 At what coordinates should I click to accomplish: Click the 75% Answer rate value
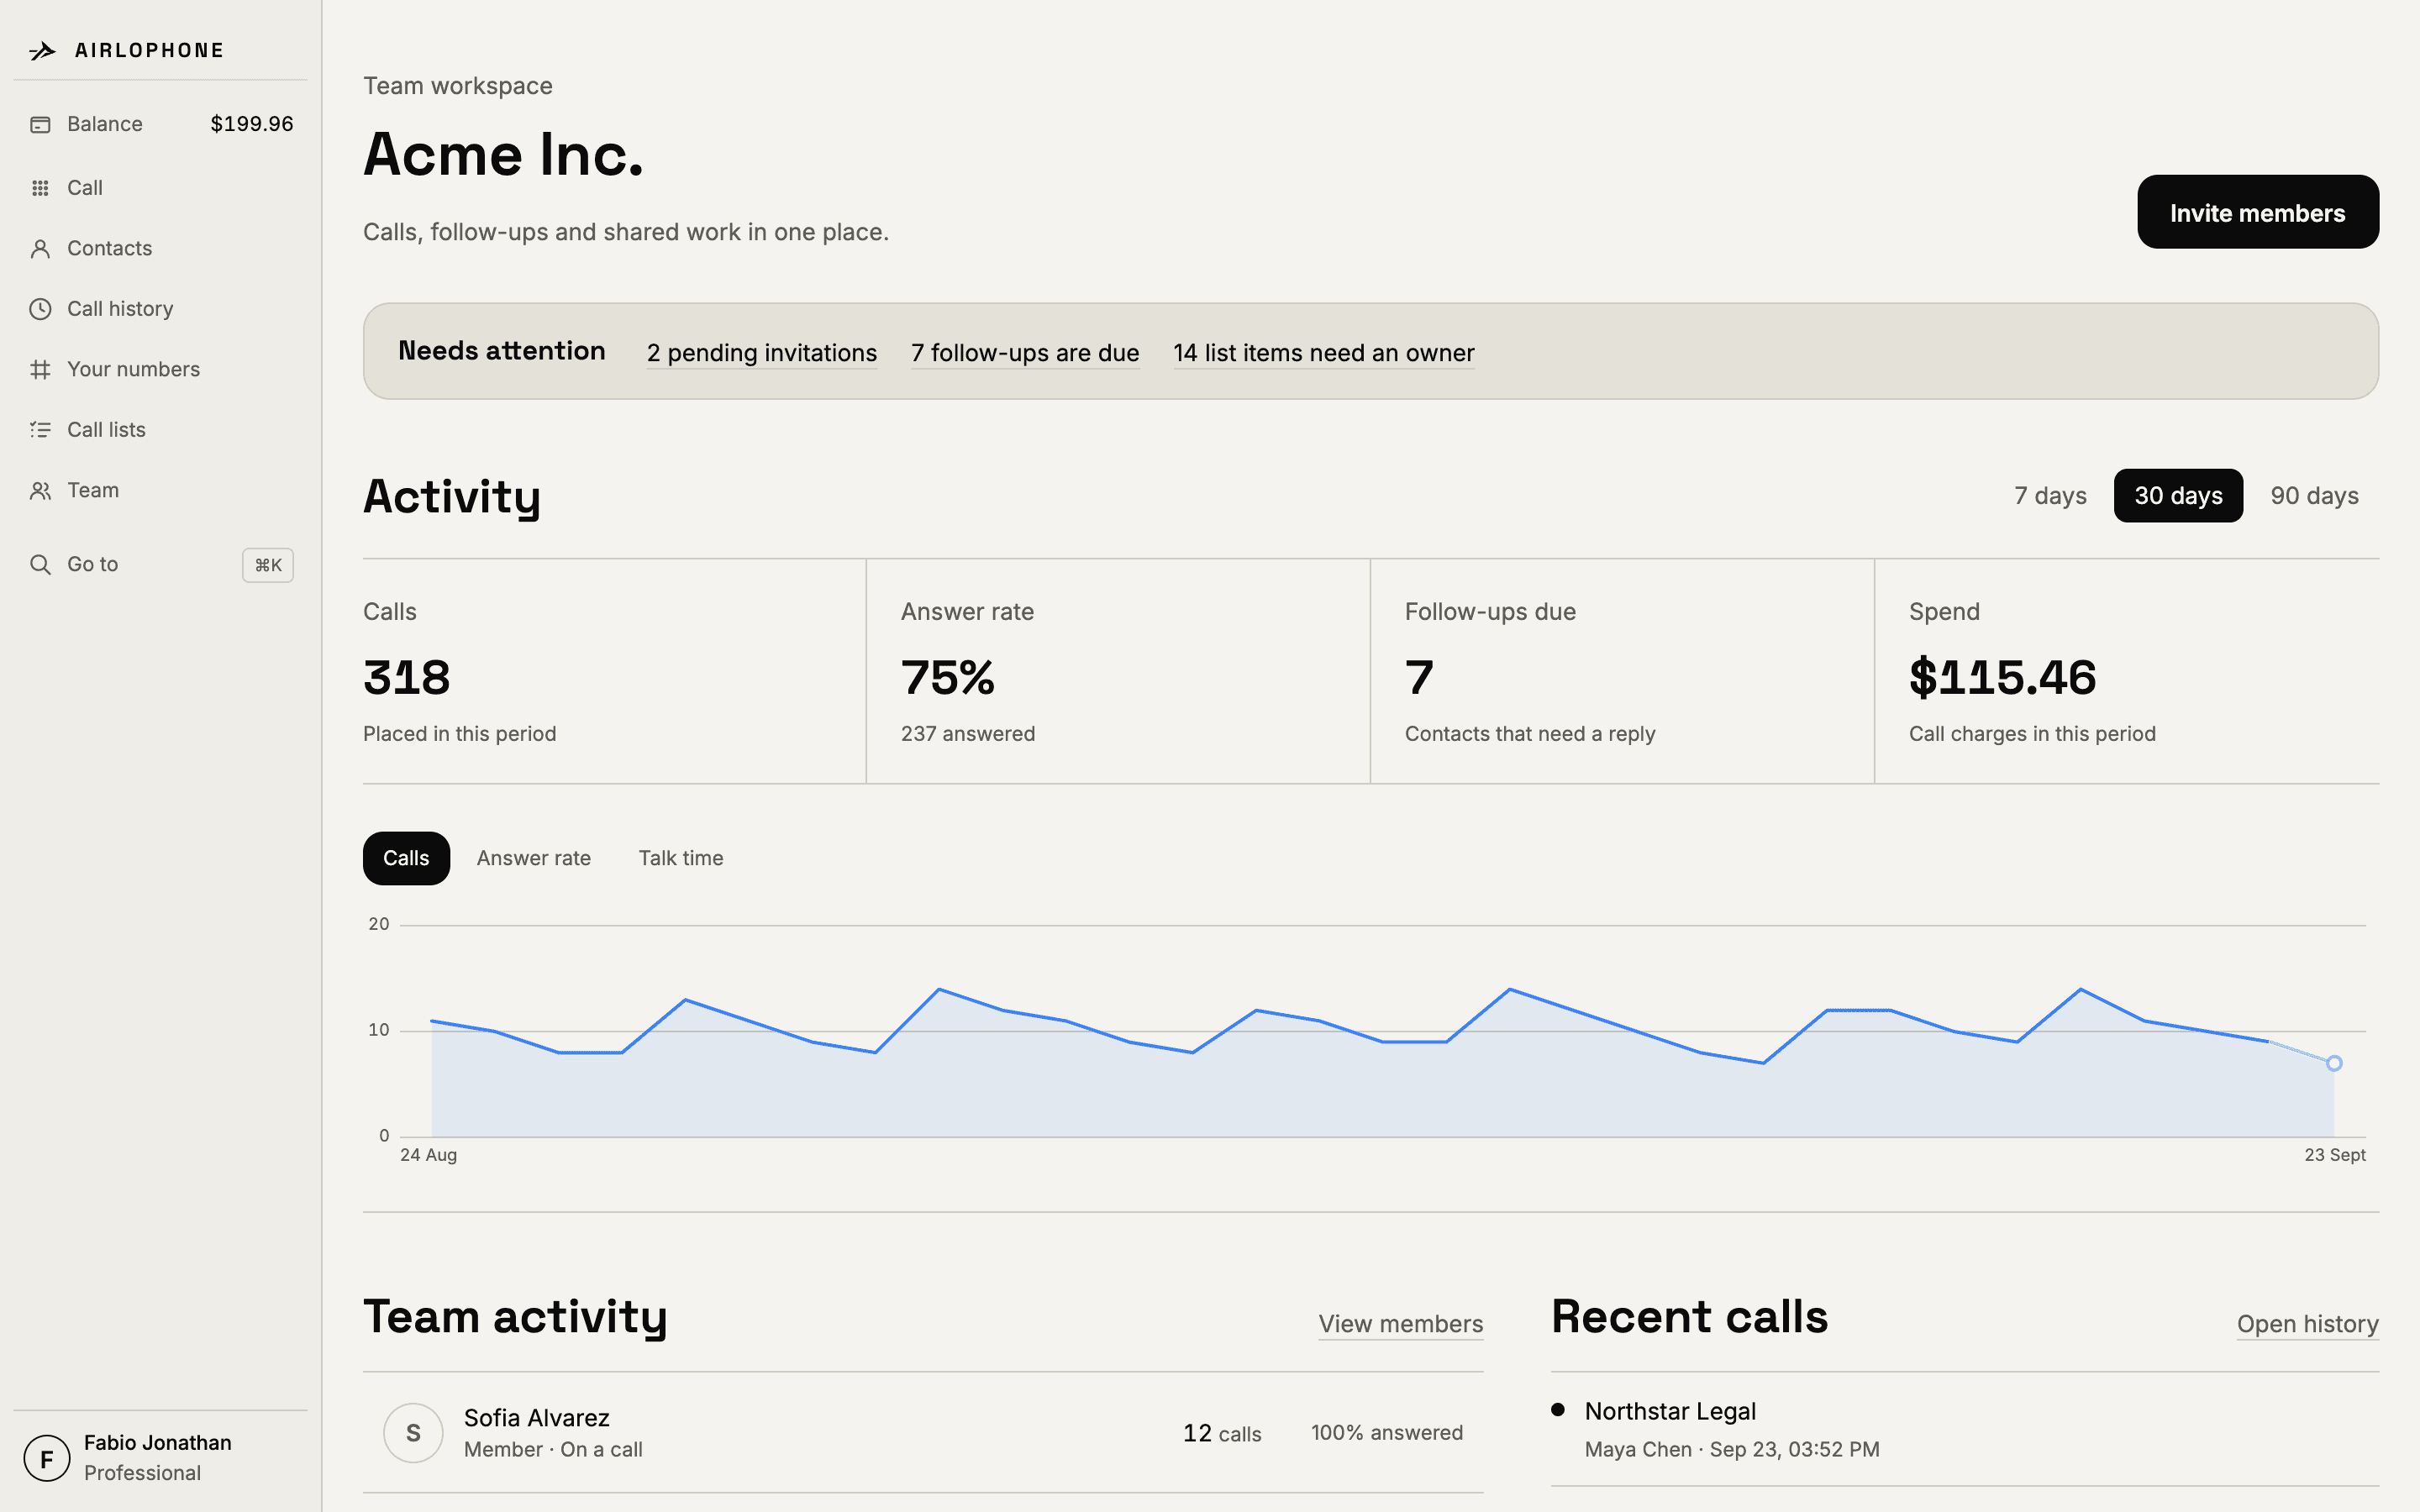(x=948, y=678)
